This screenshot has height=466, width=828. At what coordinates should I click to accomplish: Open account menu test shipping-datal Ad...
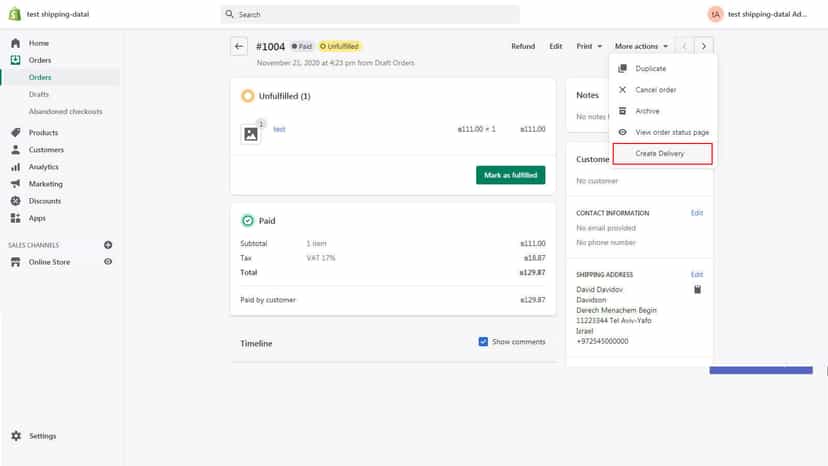coord(767,14)
